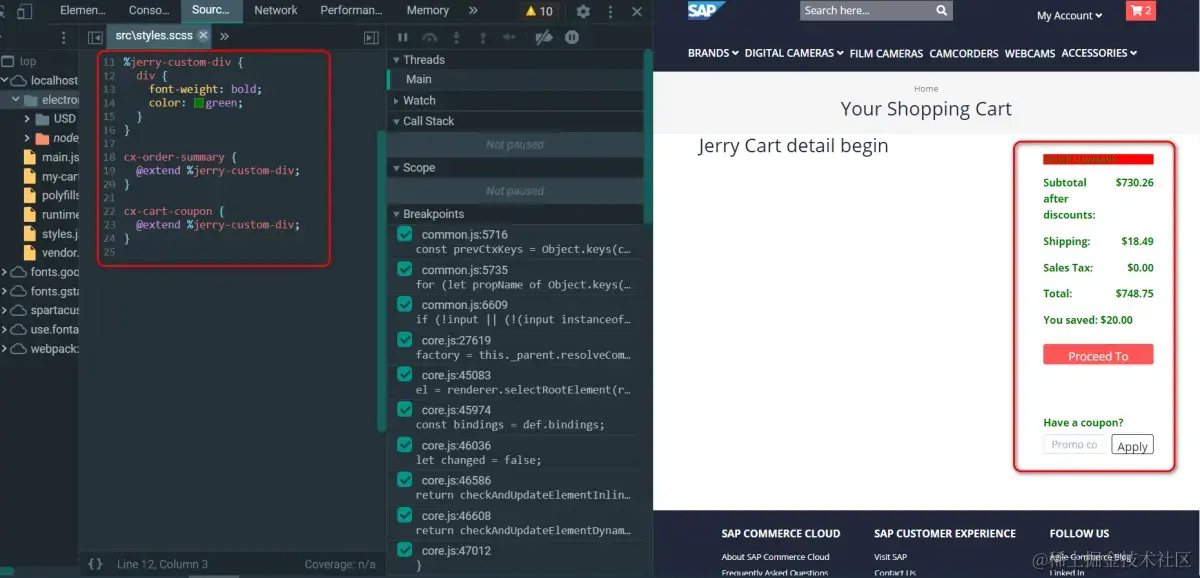Collapse the localhost tree node

tap(6, 81)
